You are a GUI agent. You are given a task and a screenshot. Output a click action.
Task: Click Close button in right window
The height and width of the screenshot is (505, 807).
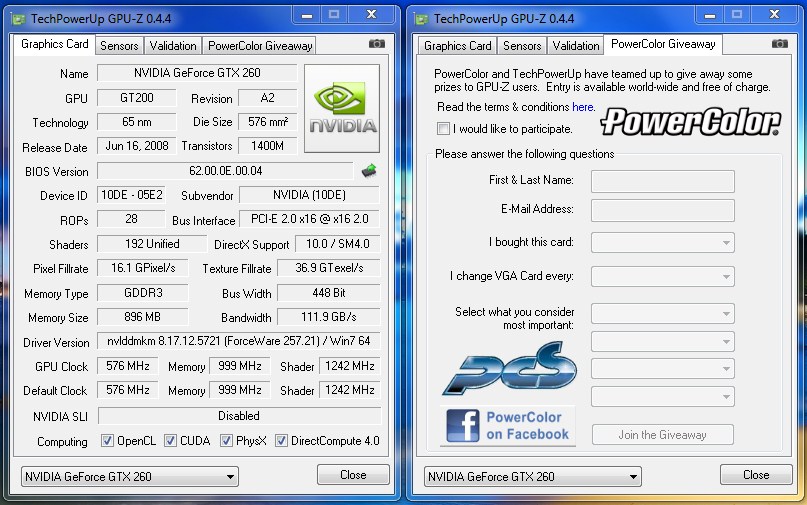click(x=756, y=475)
